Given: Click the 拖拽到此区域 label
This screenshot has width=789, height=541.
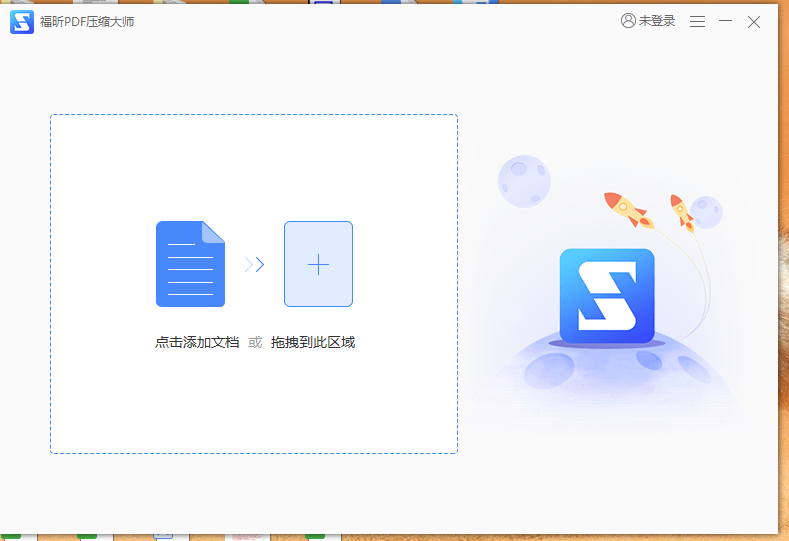Looking at the screenshot, I should pyautogui.click(x=313, y=342).
